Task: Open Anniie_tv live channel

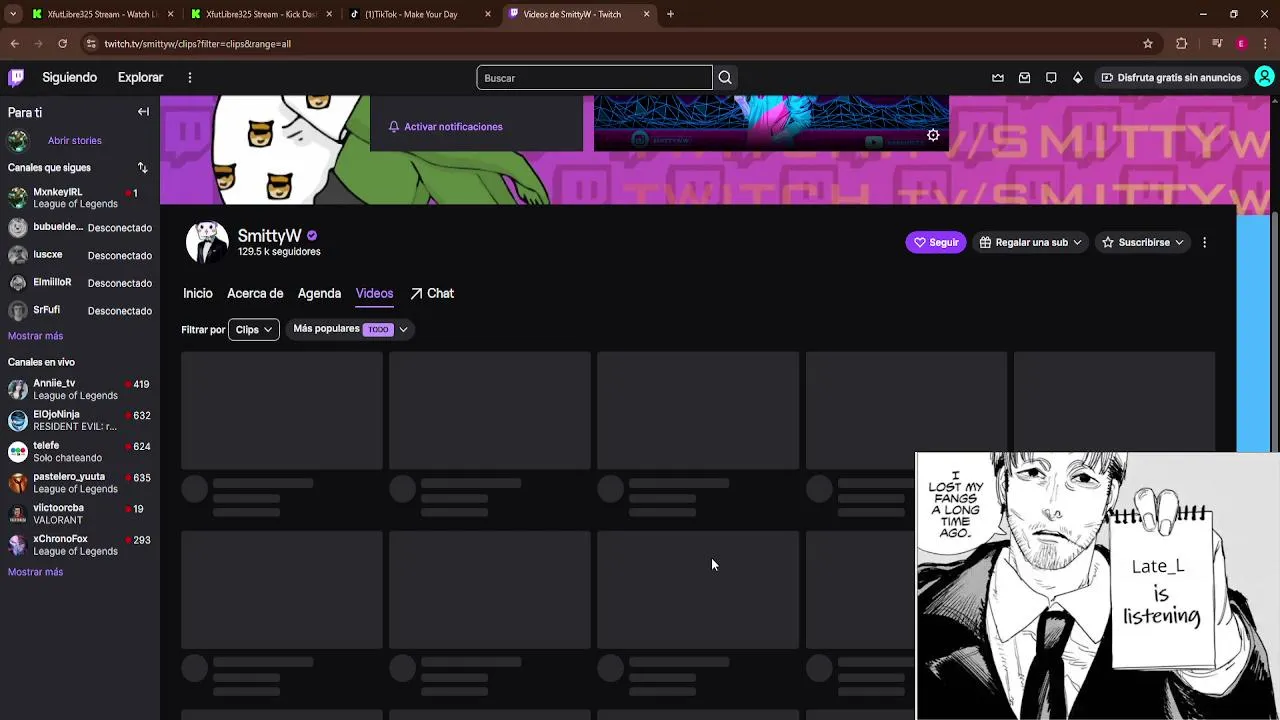Action: click(80, 389)
